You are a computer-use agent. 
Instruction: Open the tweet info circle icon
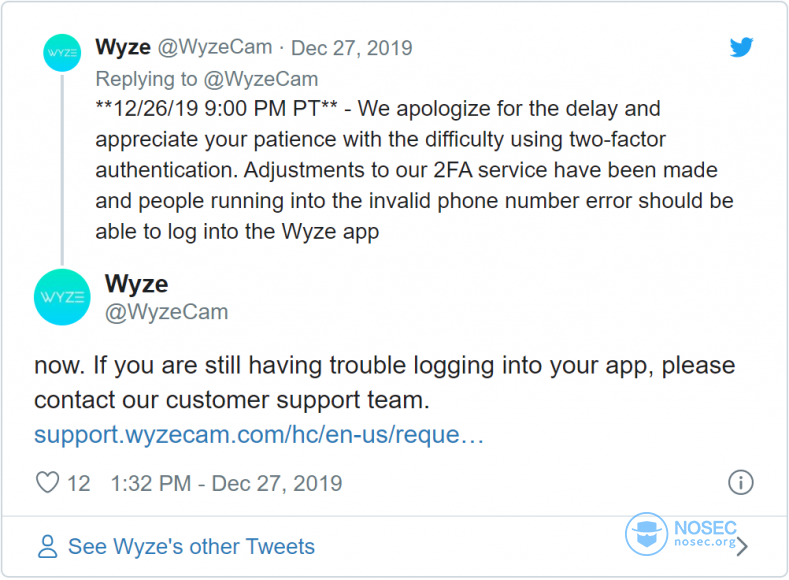pos(741,483)
